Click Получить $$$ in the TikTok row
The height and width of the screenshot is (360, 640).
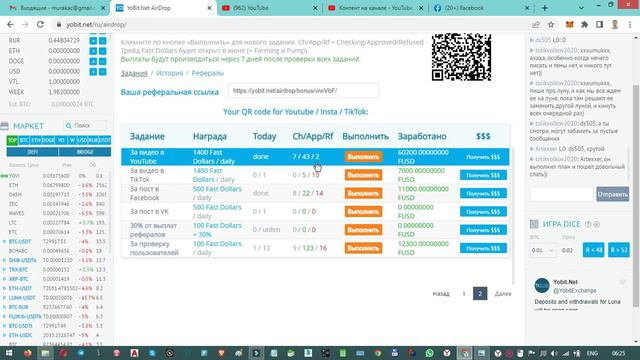click(483, 175)
